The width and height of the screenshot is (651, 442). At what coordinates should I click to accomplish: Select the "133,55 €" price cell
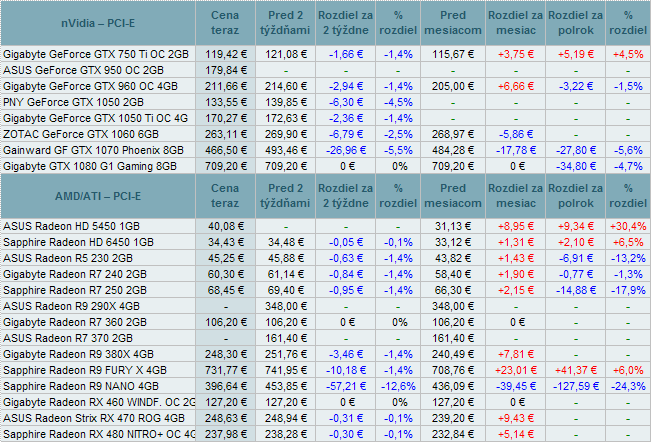click(x=225, y=102)
